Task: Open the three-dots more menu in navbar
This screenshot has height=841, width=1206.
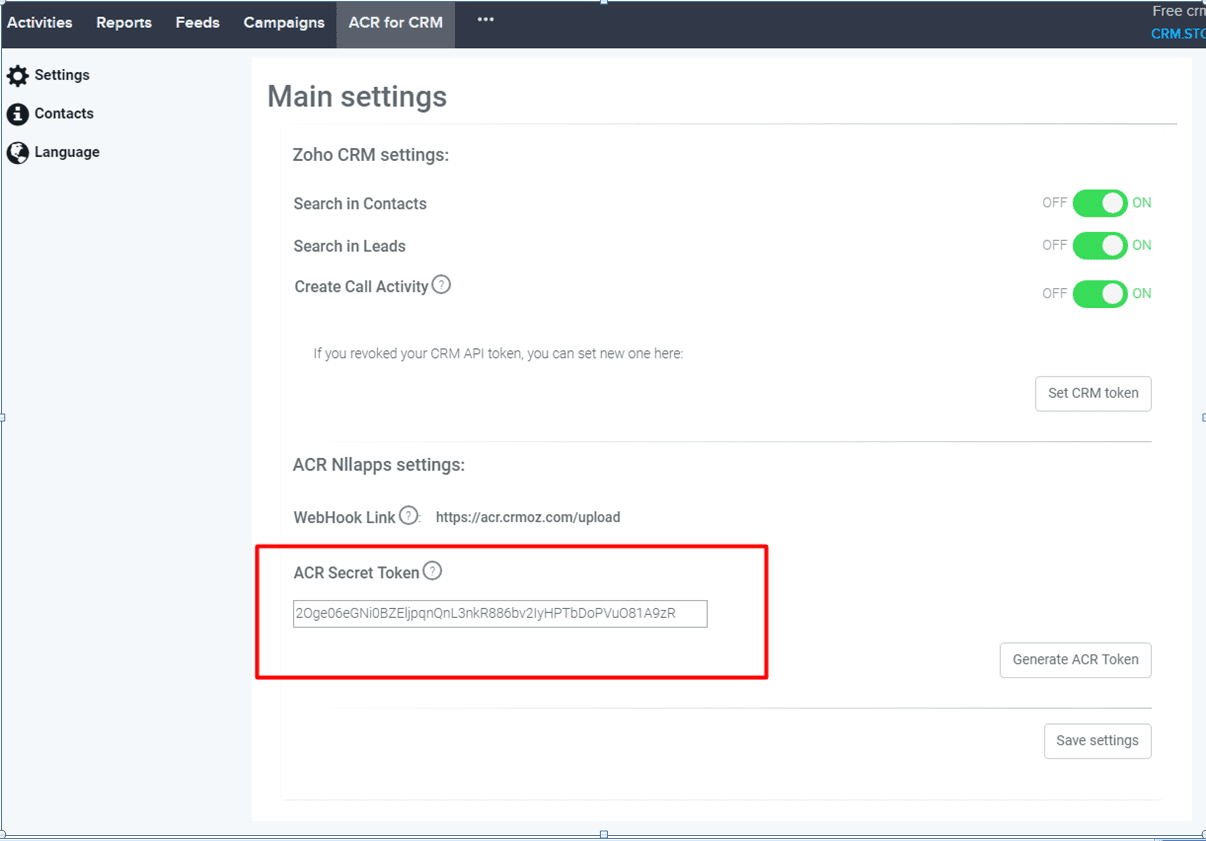Action: click(486, 20)
